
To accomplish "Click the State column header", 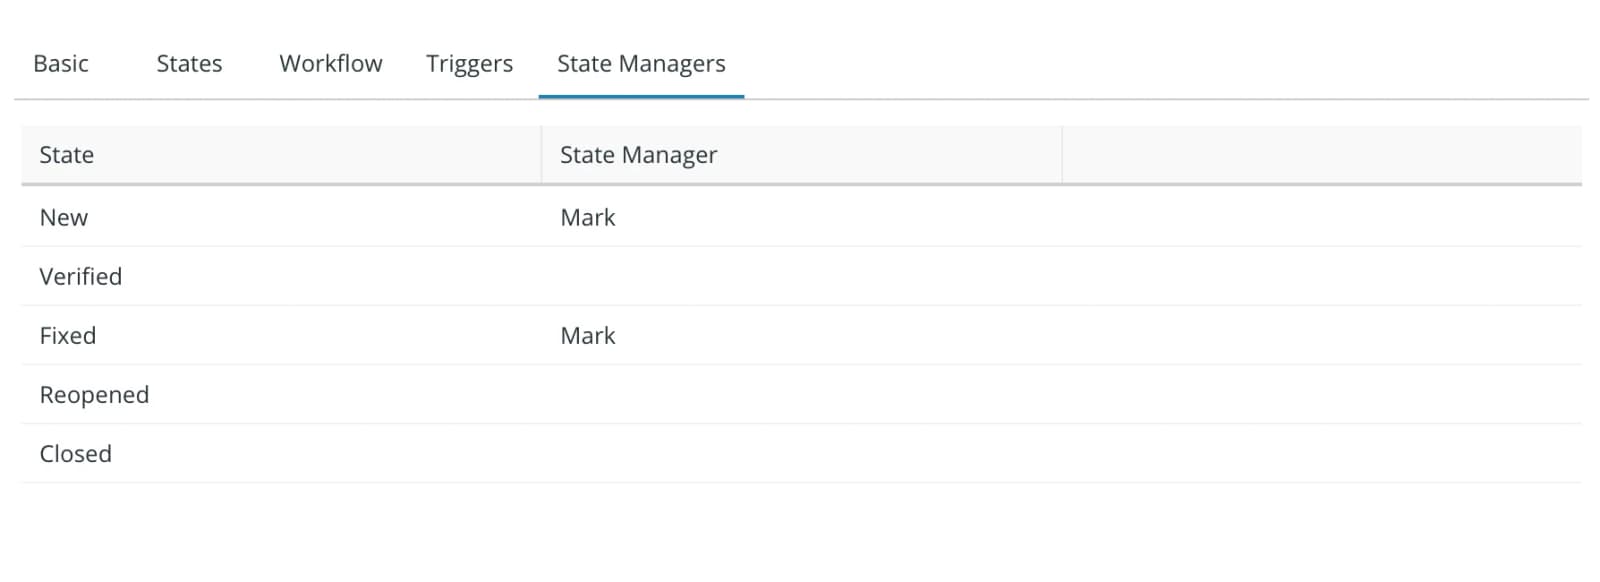I will 281,155.
